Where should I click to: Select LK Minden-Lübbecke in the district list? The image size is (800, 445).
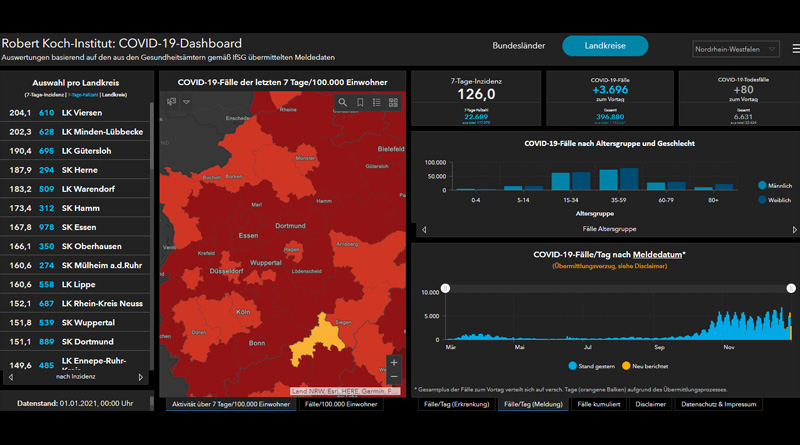coord(75,132)
